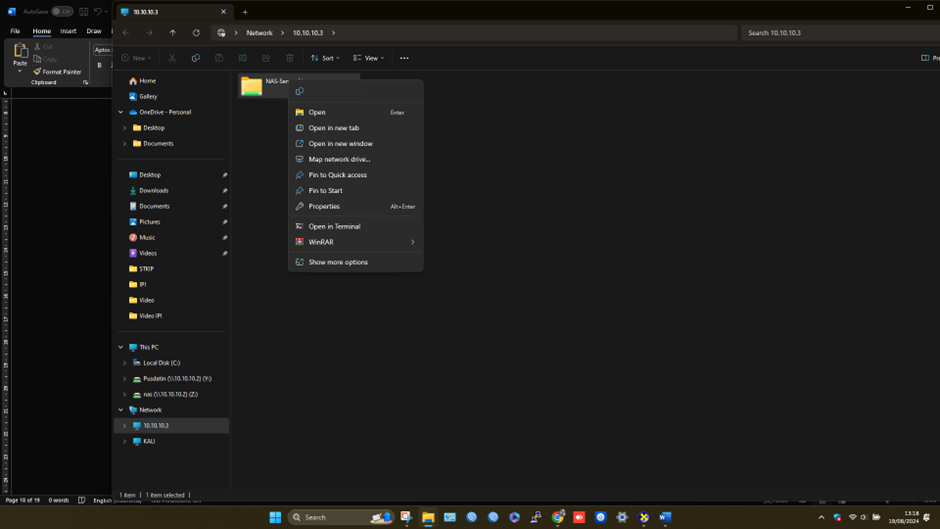Open Gallery in the navigation pane
This screenshot has height=529, width=940.
pos(148,96)
